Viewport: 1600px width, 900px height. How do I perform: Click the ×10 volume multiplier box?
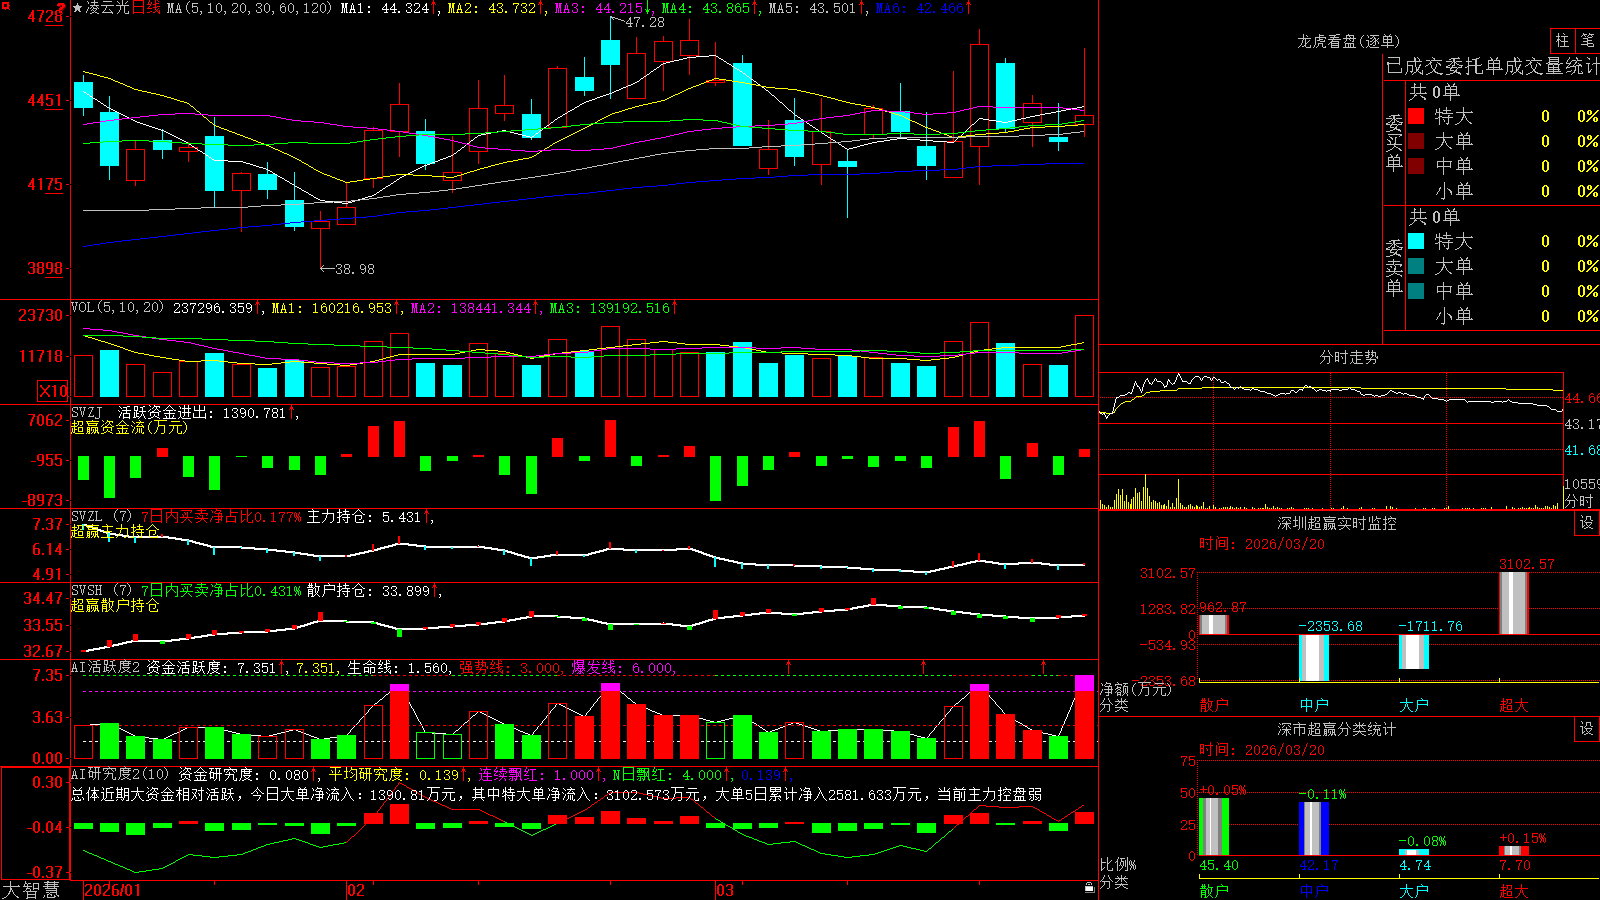pyautogui.click(x=53, y=391)
